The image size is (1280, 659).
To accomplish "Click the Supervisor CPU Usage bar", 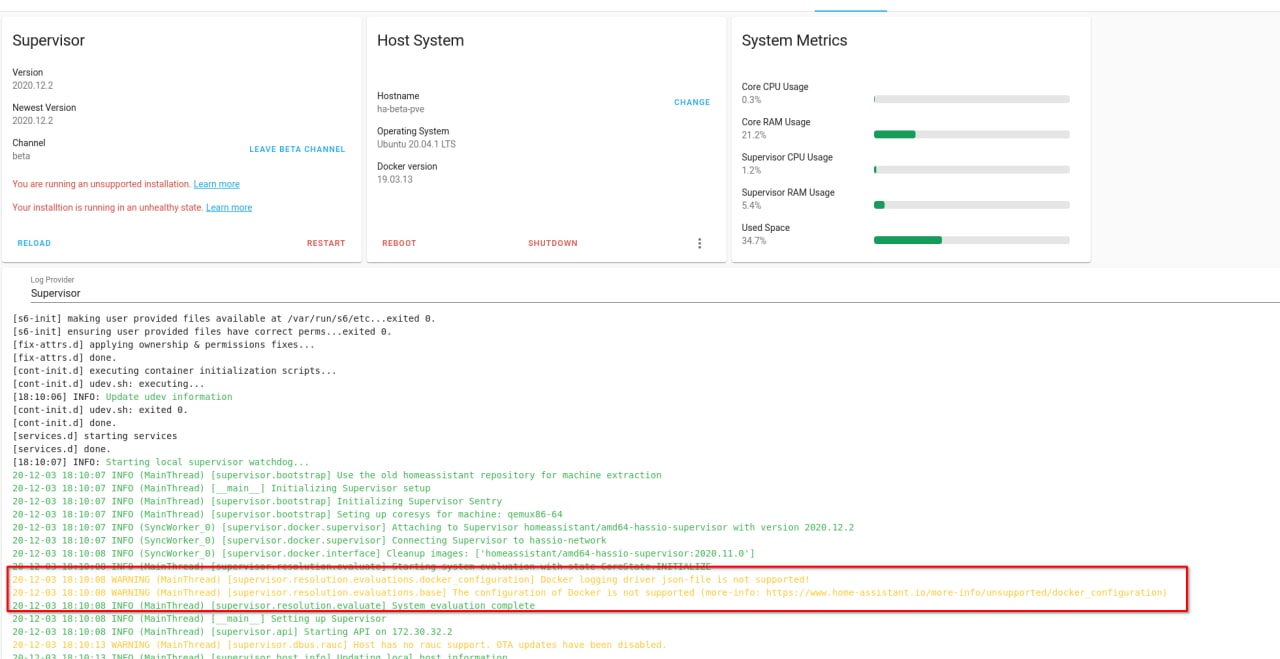I will click(971, 170).
